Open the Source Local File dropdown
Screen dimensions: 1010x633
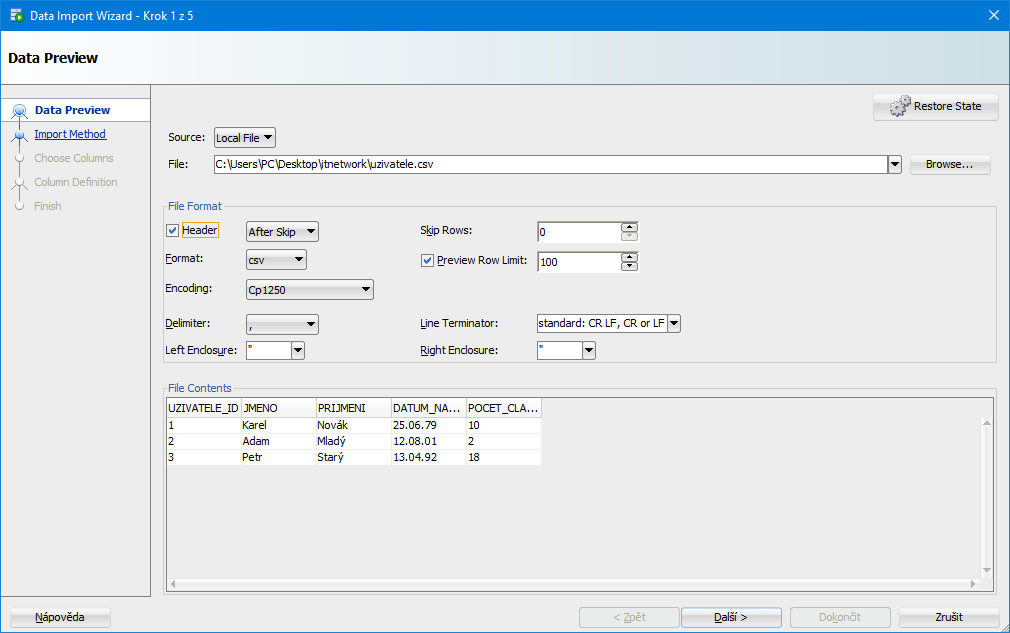point(245,138)
